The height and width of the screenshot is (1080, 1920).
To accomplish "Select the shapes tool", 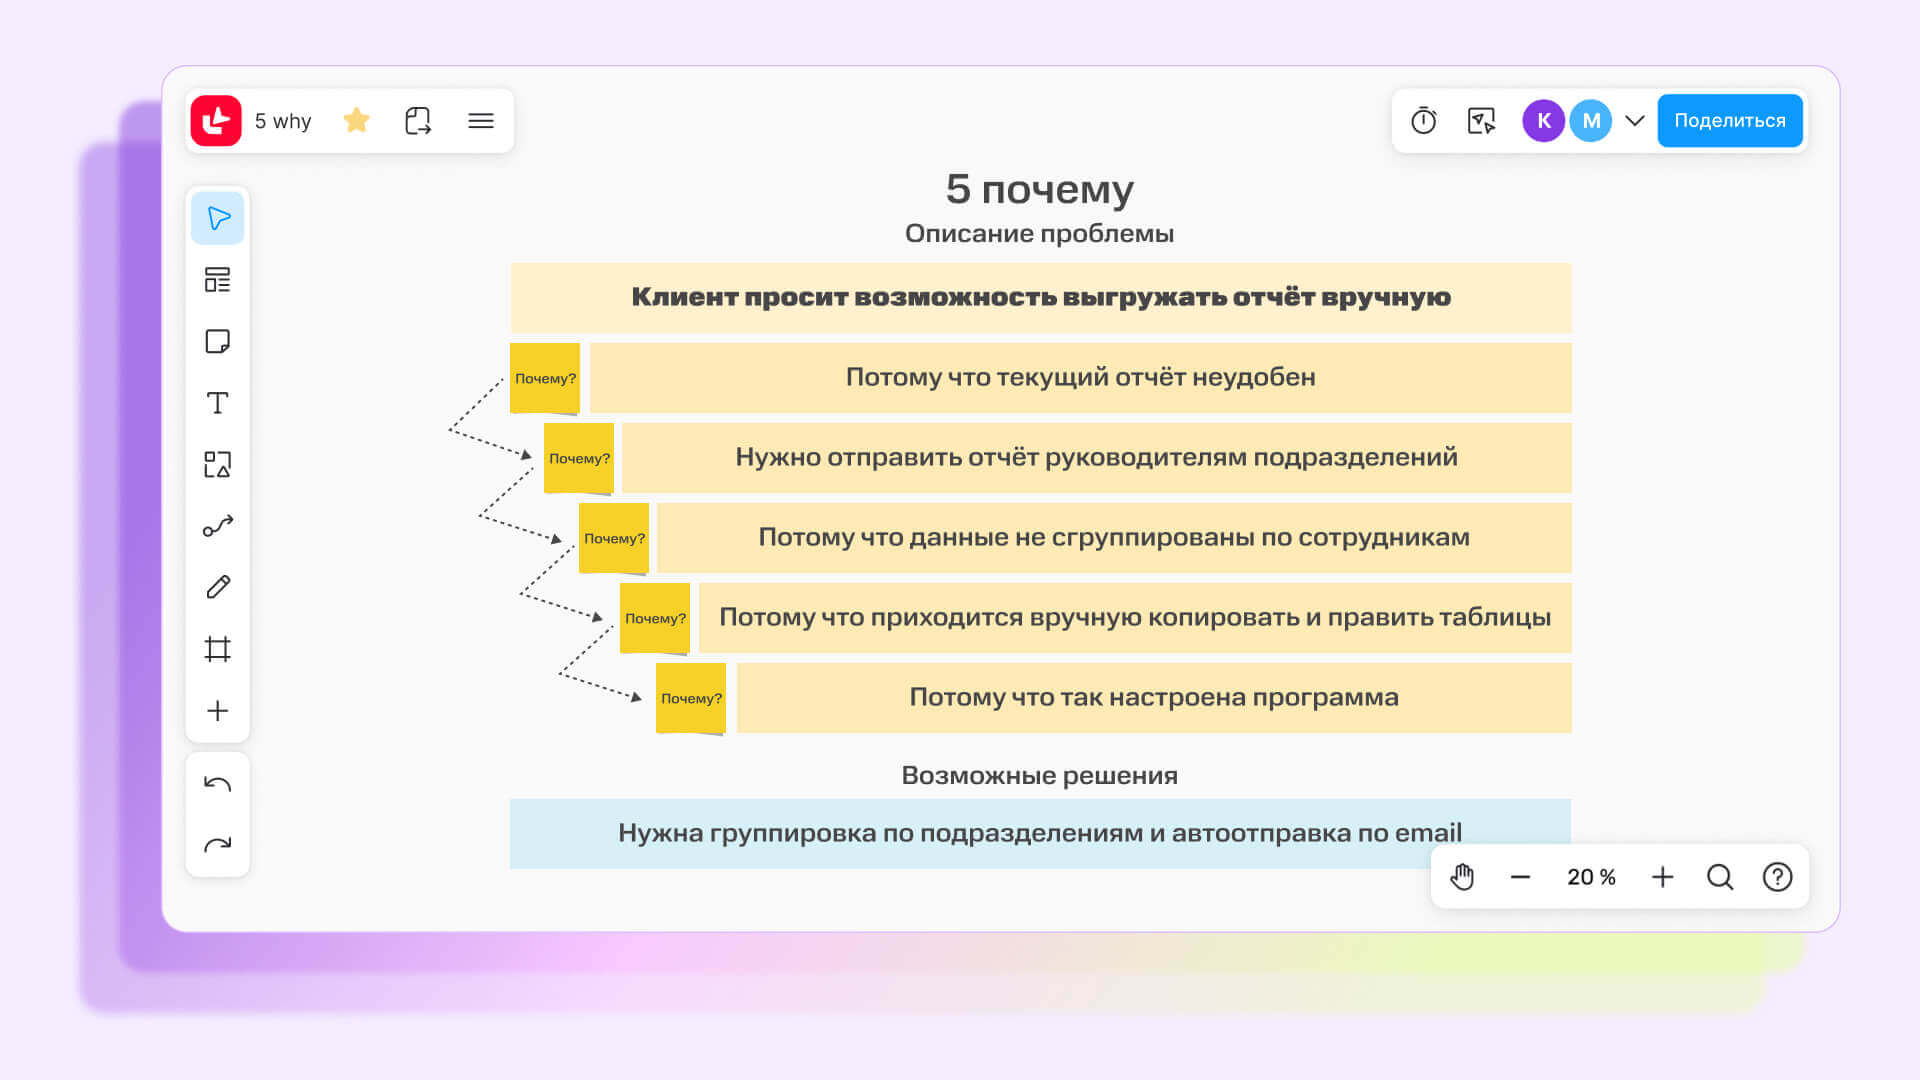I will point(218,464).
